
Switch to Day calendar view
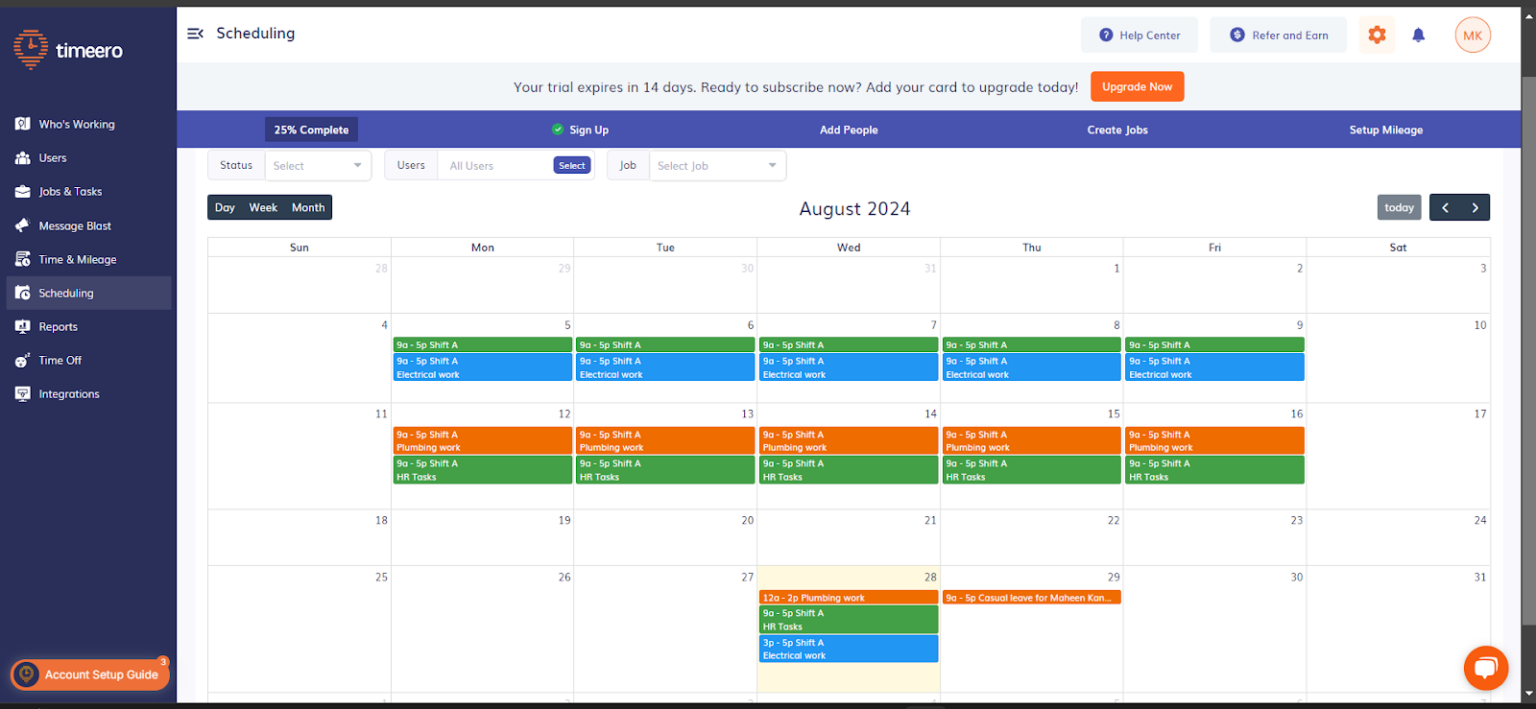point(224,207)
